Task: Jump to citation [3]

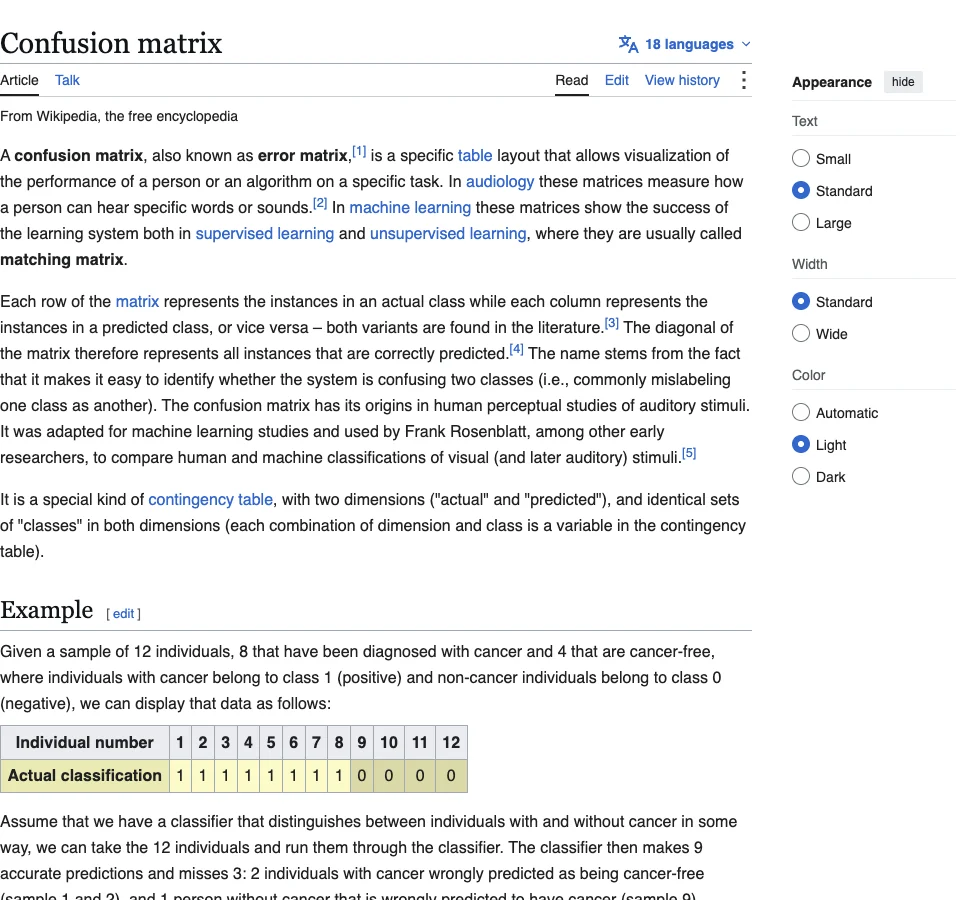Action: (612, 323)
